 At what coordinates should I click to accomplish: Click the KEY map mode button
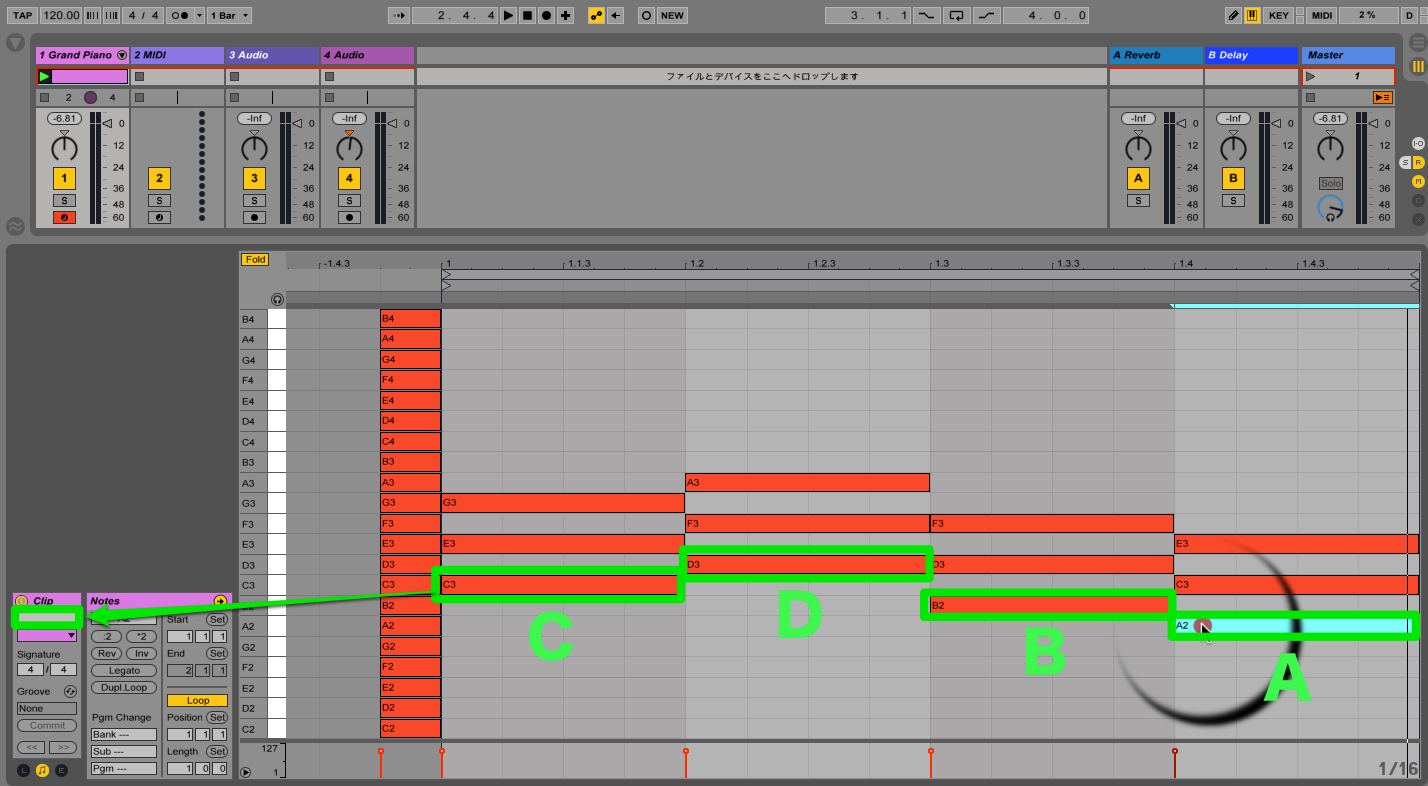coord(1279,16)
